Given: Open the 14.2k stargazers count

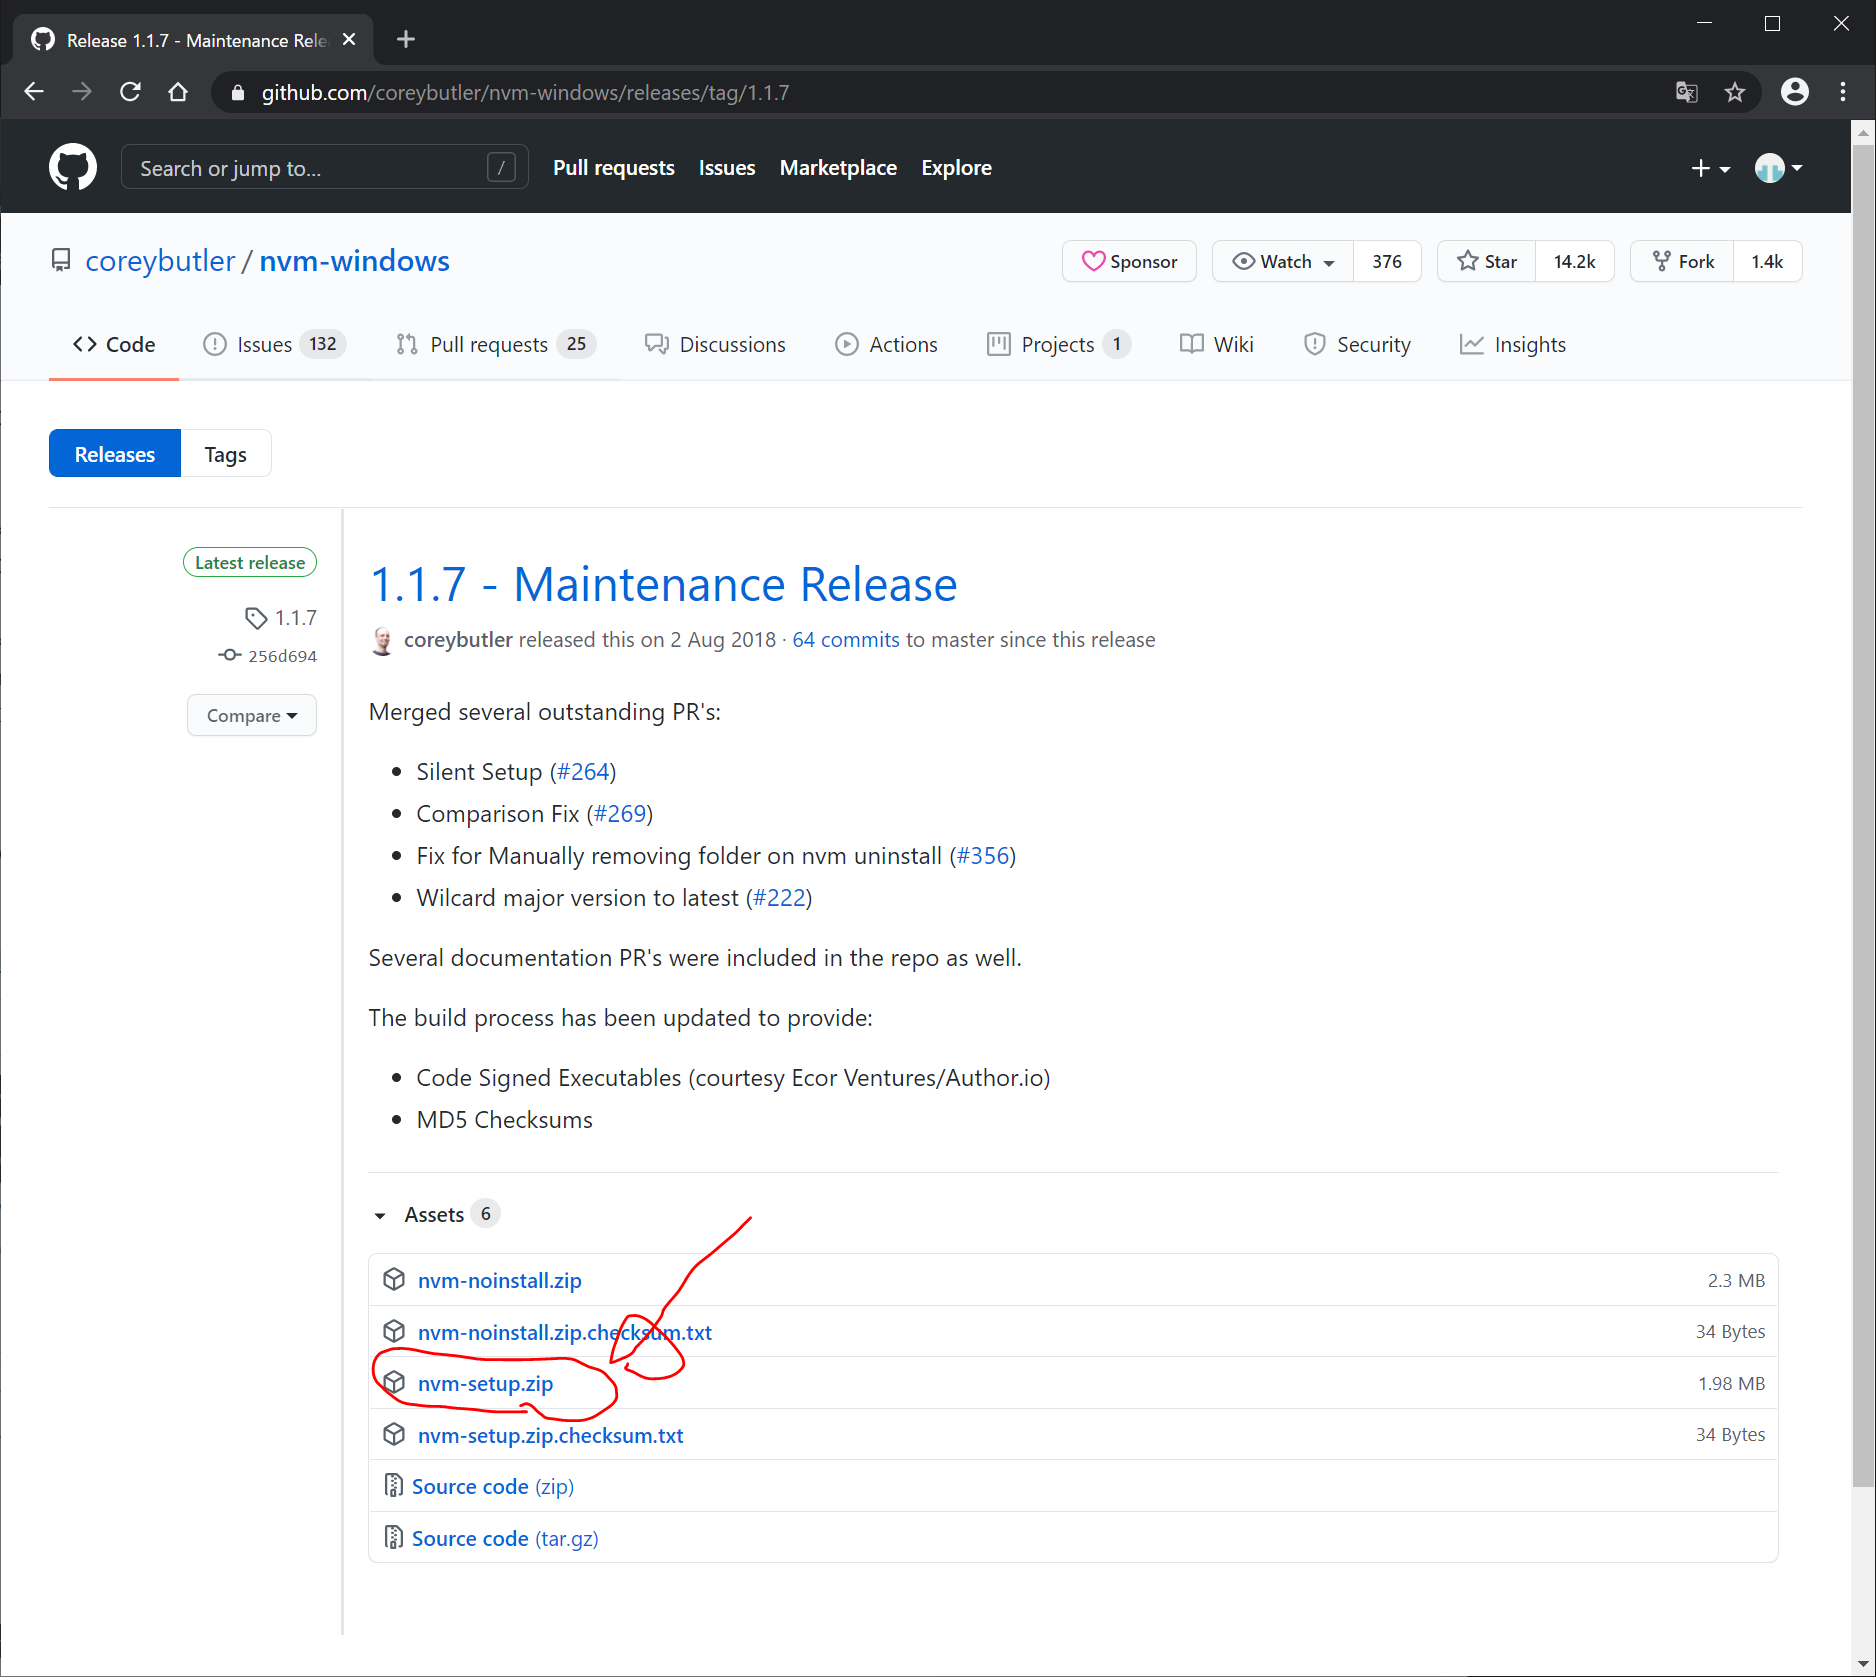Looking at the screenshot, I should click(1574, 261).
